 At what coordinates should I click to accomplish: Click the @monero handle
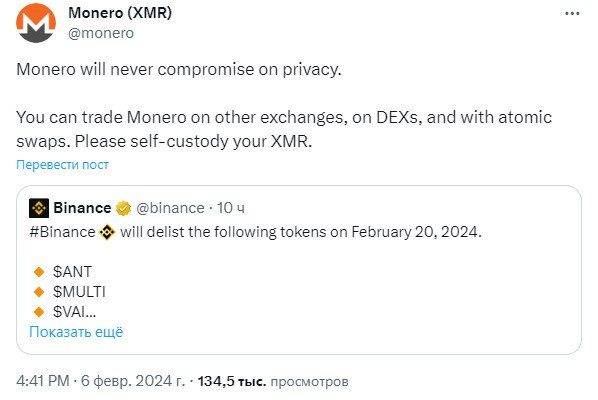click(x=101, y=33)
